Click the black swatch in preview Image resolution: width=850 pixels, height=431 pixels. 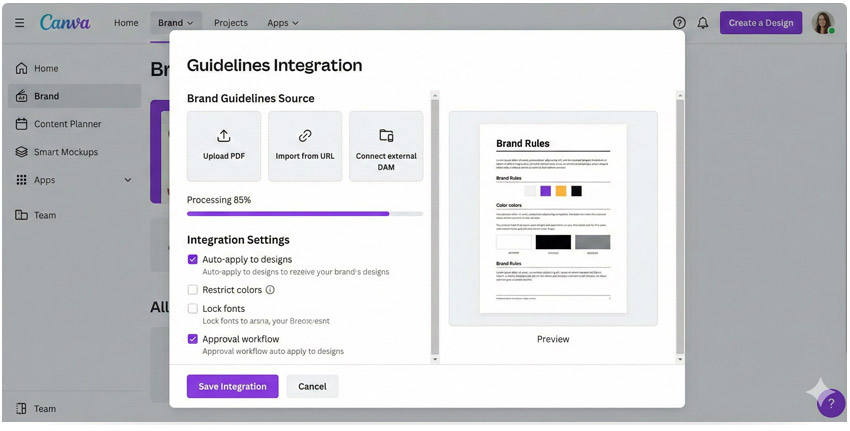[576, 191]
